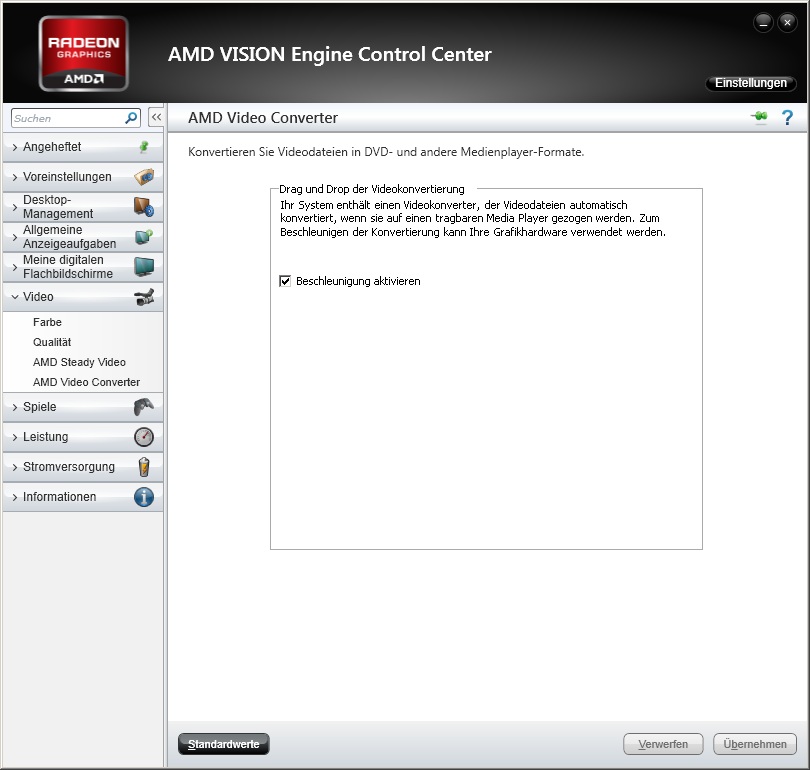Click the Voreinstellungen box icon
The width and height of the screenshot is (810, 770).
coord(144,177)
